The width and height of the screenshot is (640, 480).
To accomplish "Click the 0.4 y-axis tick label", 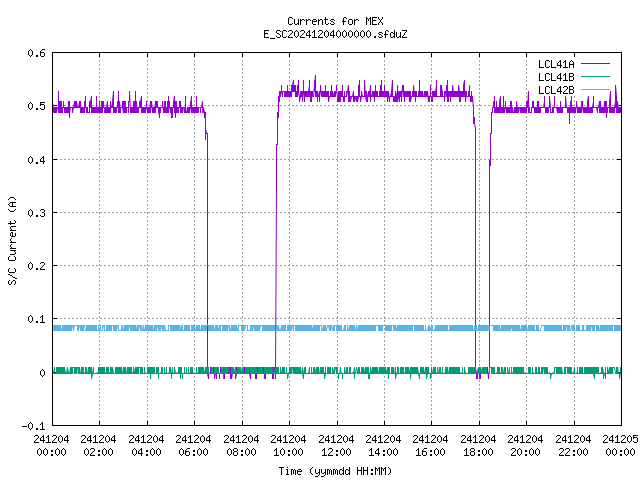I will (x=36, y=160).
